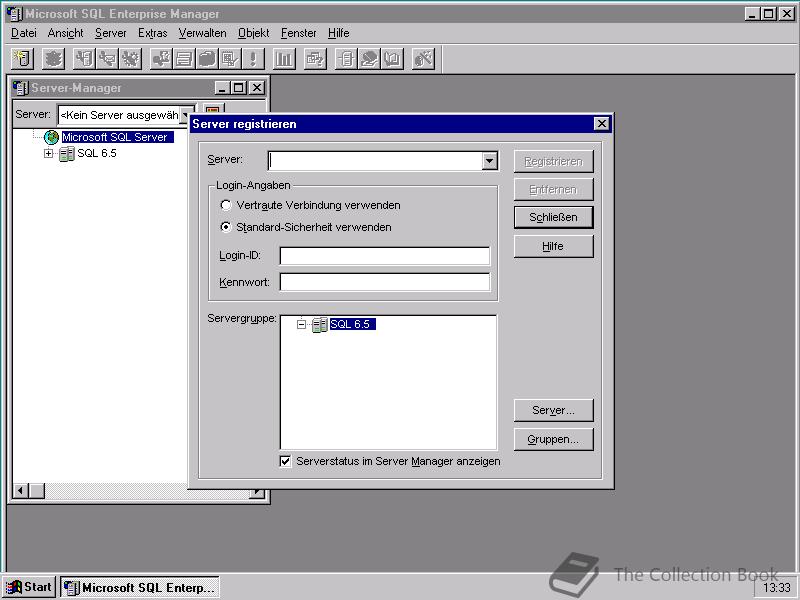Open the Windows Start menu

[x=29, y=587]
